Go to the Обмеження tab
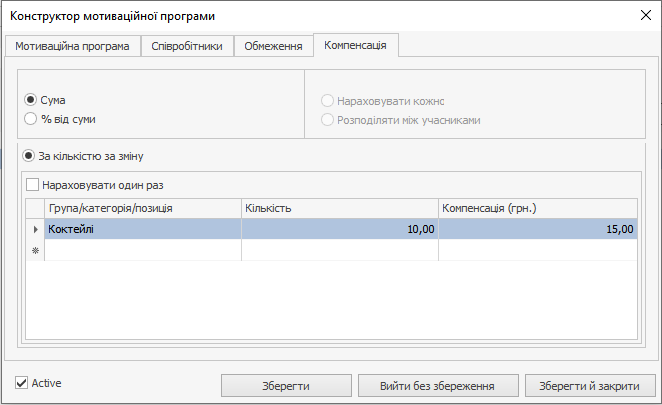Image resolution: width=662 pixels, height=405 pixels. click(273, 47)
